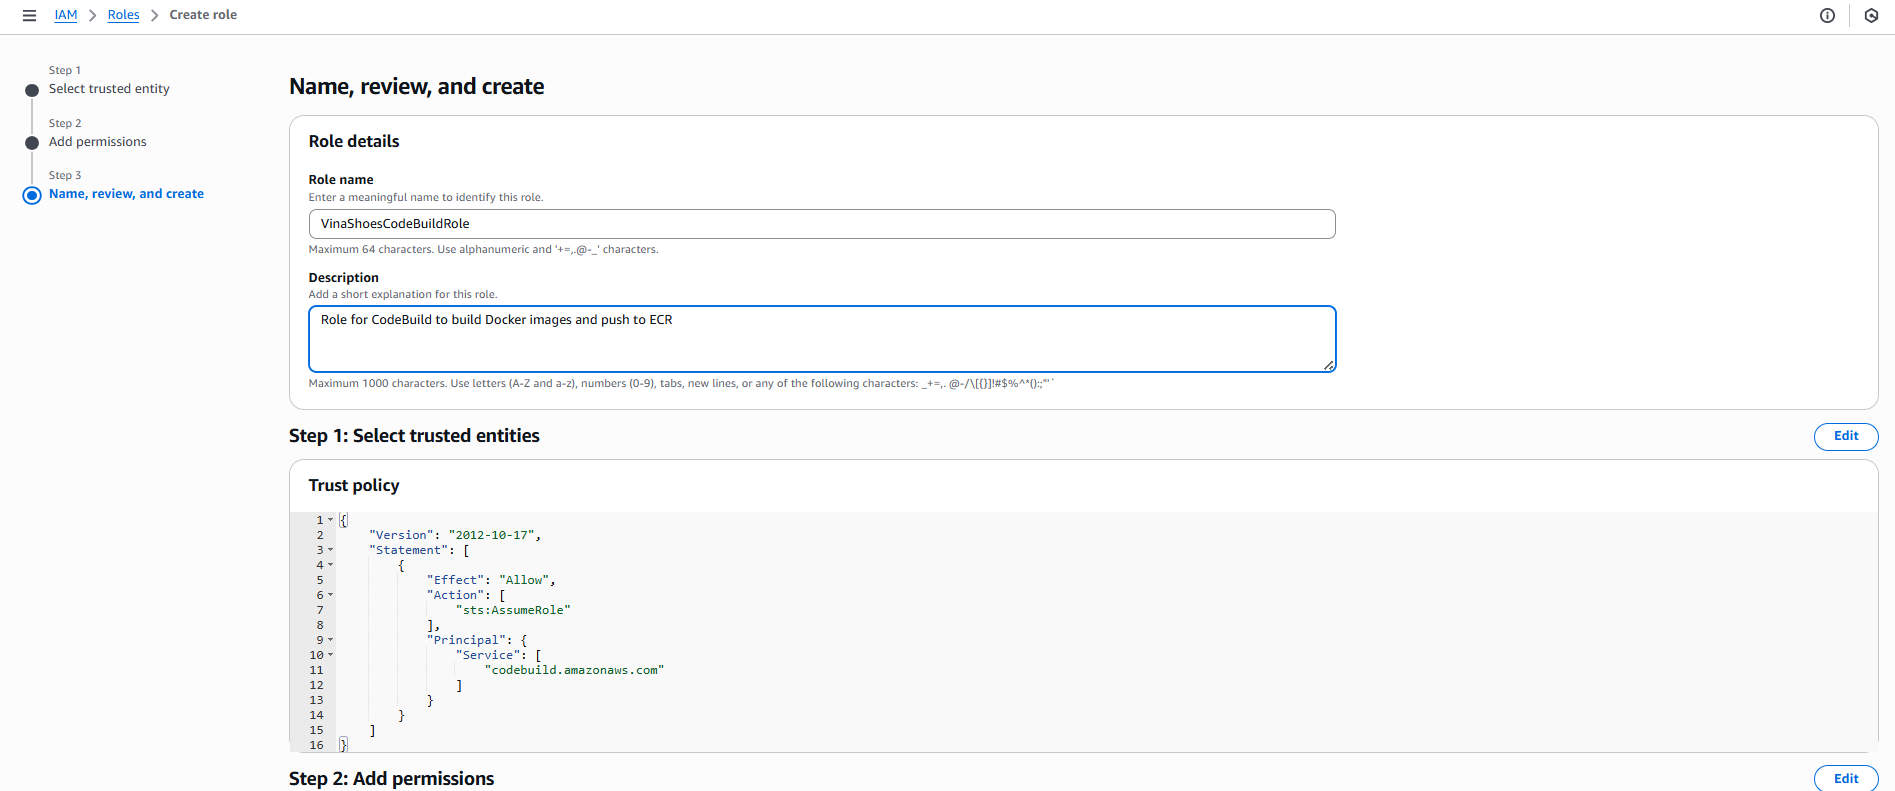Viewport: 1895px width, 791px height.
Task: Collapse the Service array on line 10
Action: [x=331, y=655]
